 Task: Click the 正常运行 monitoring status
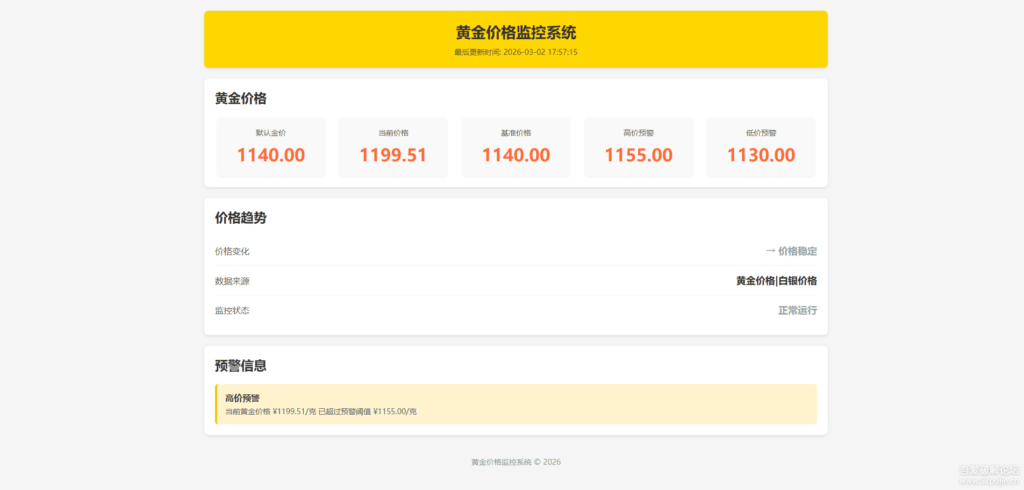[x=797, y=311]
